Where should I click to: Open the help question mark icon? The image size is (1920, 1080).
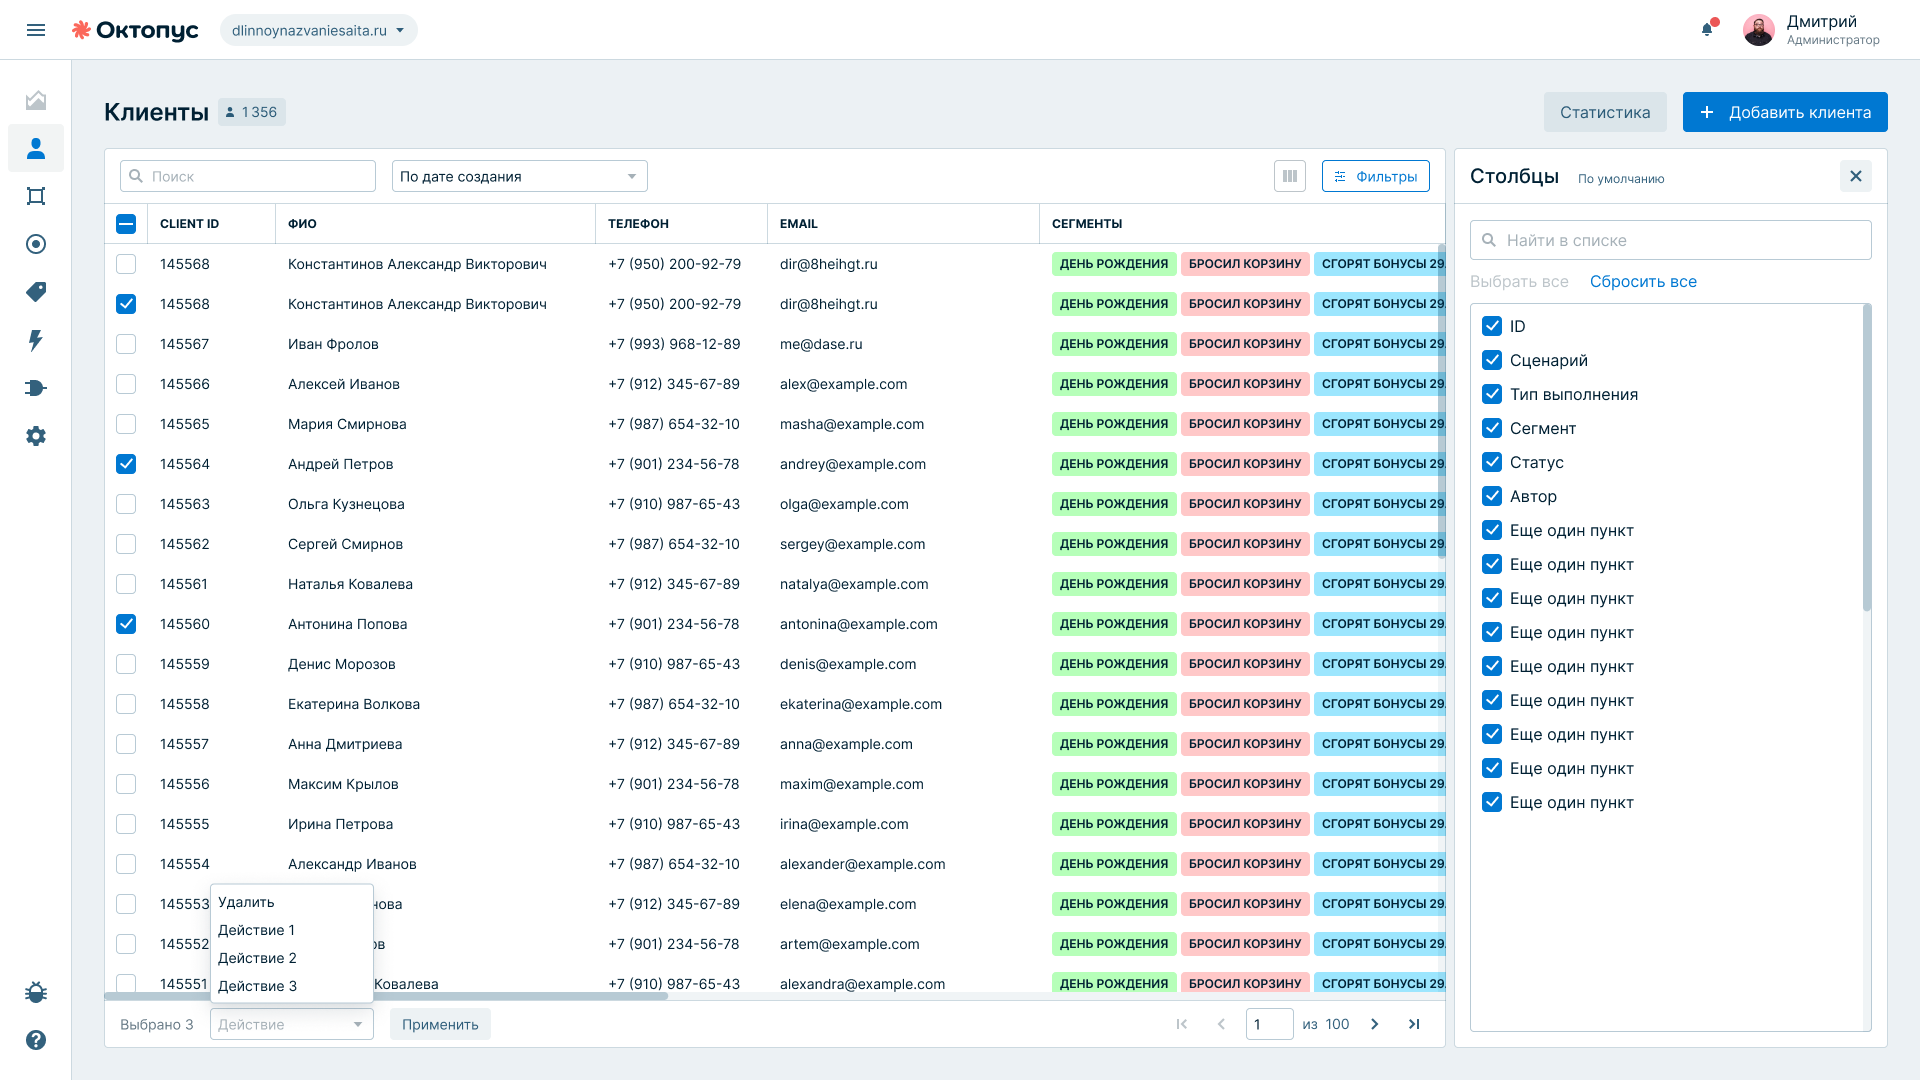coord(36,1040)
